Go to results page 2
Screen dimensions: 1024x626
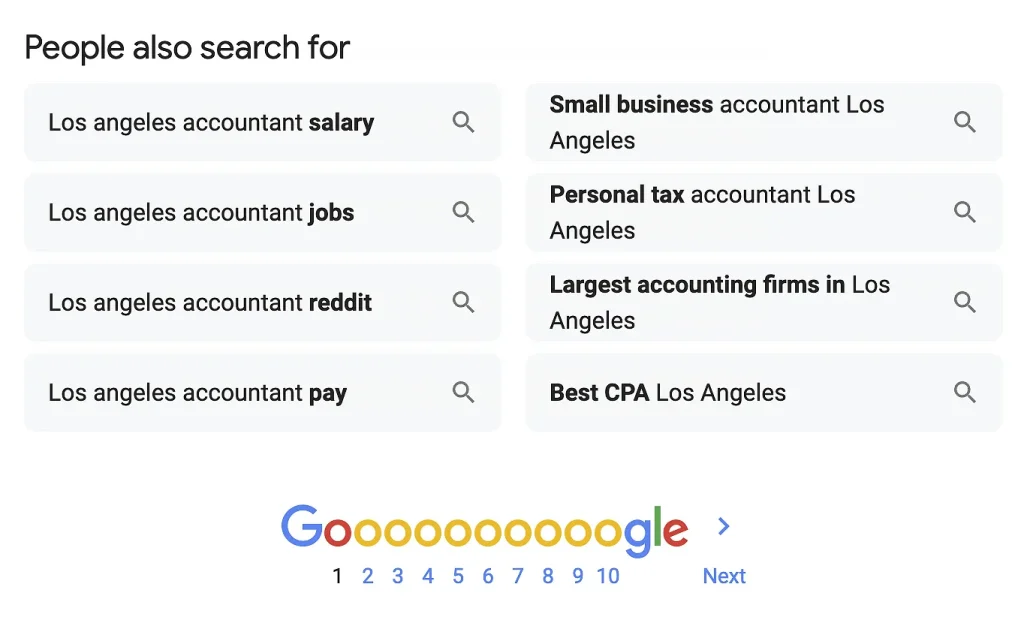click(368, 576)
